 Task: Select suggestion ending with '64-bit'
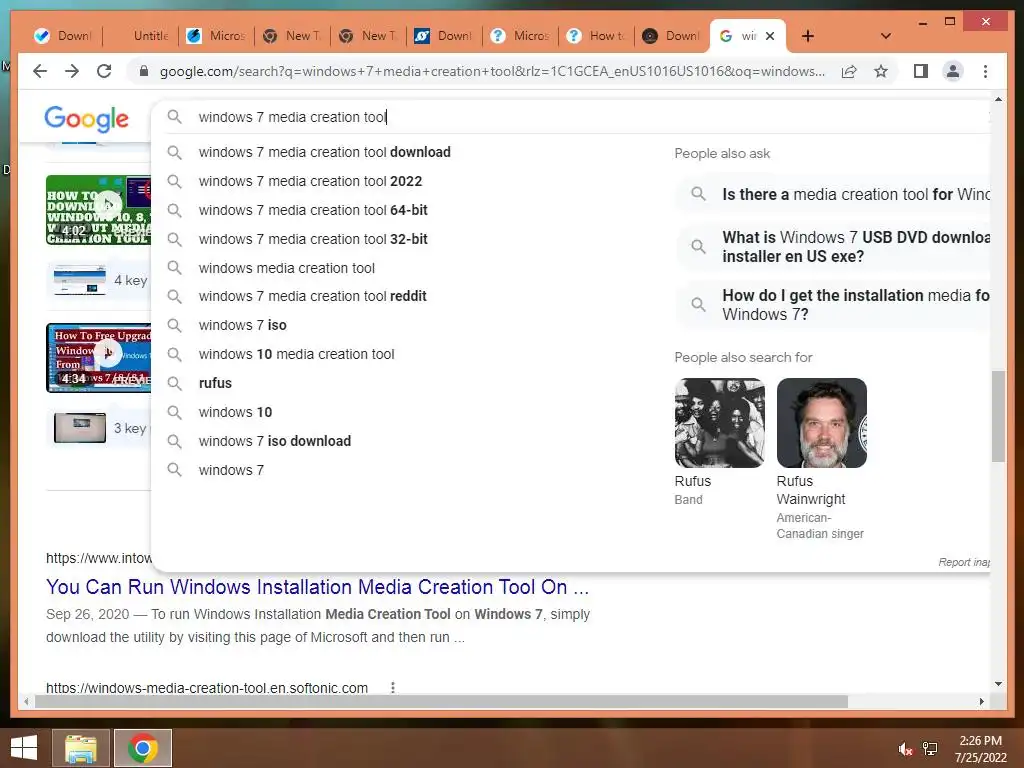click(313, 210)
